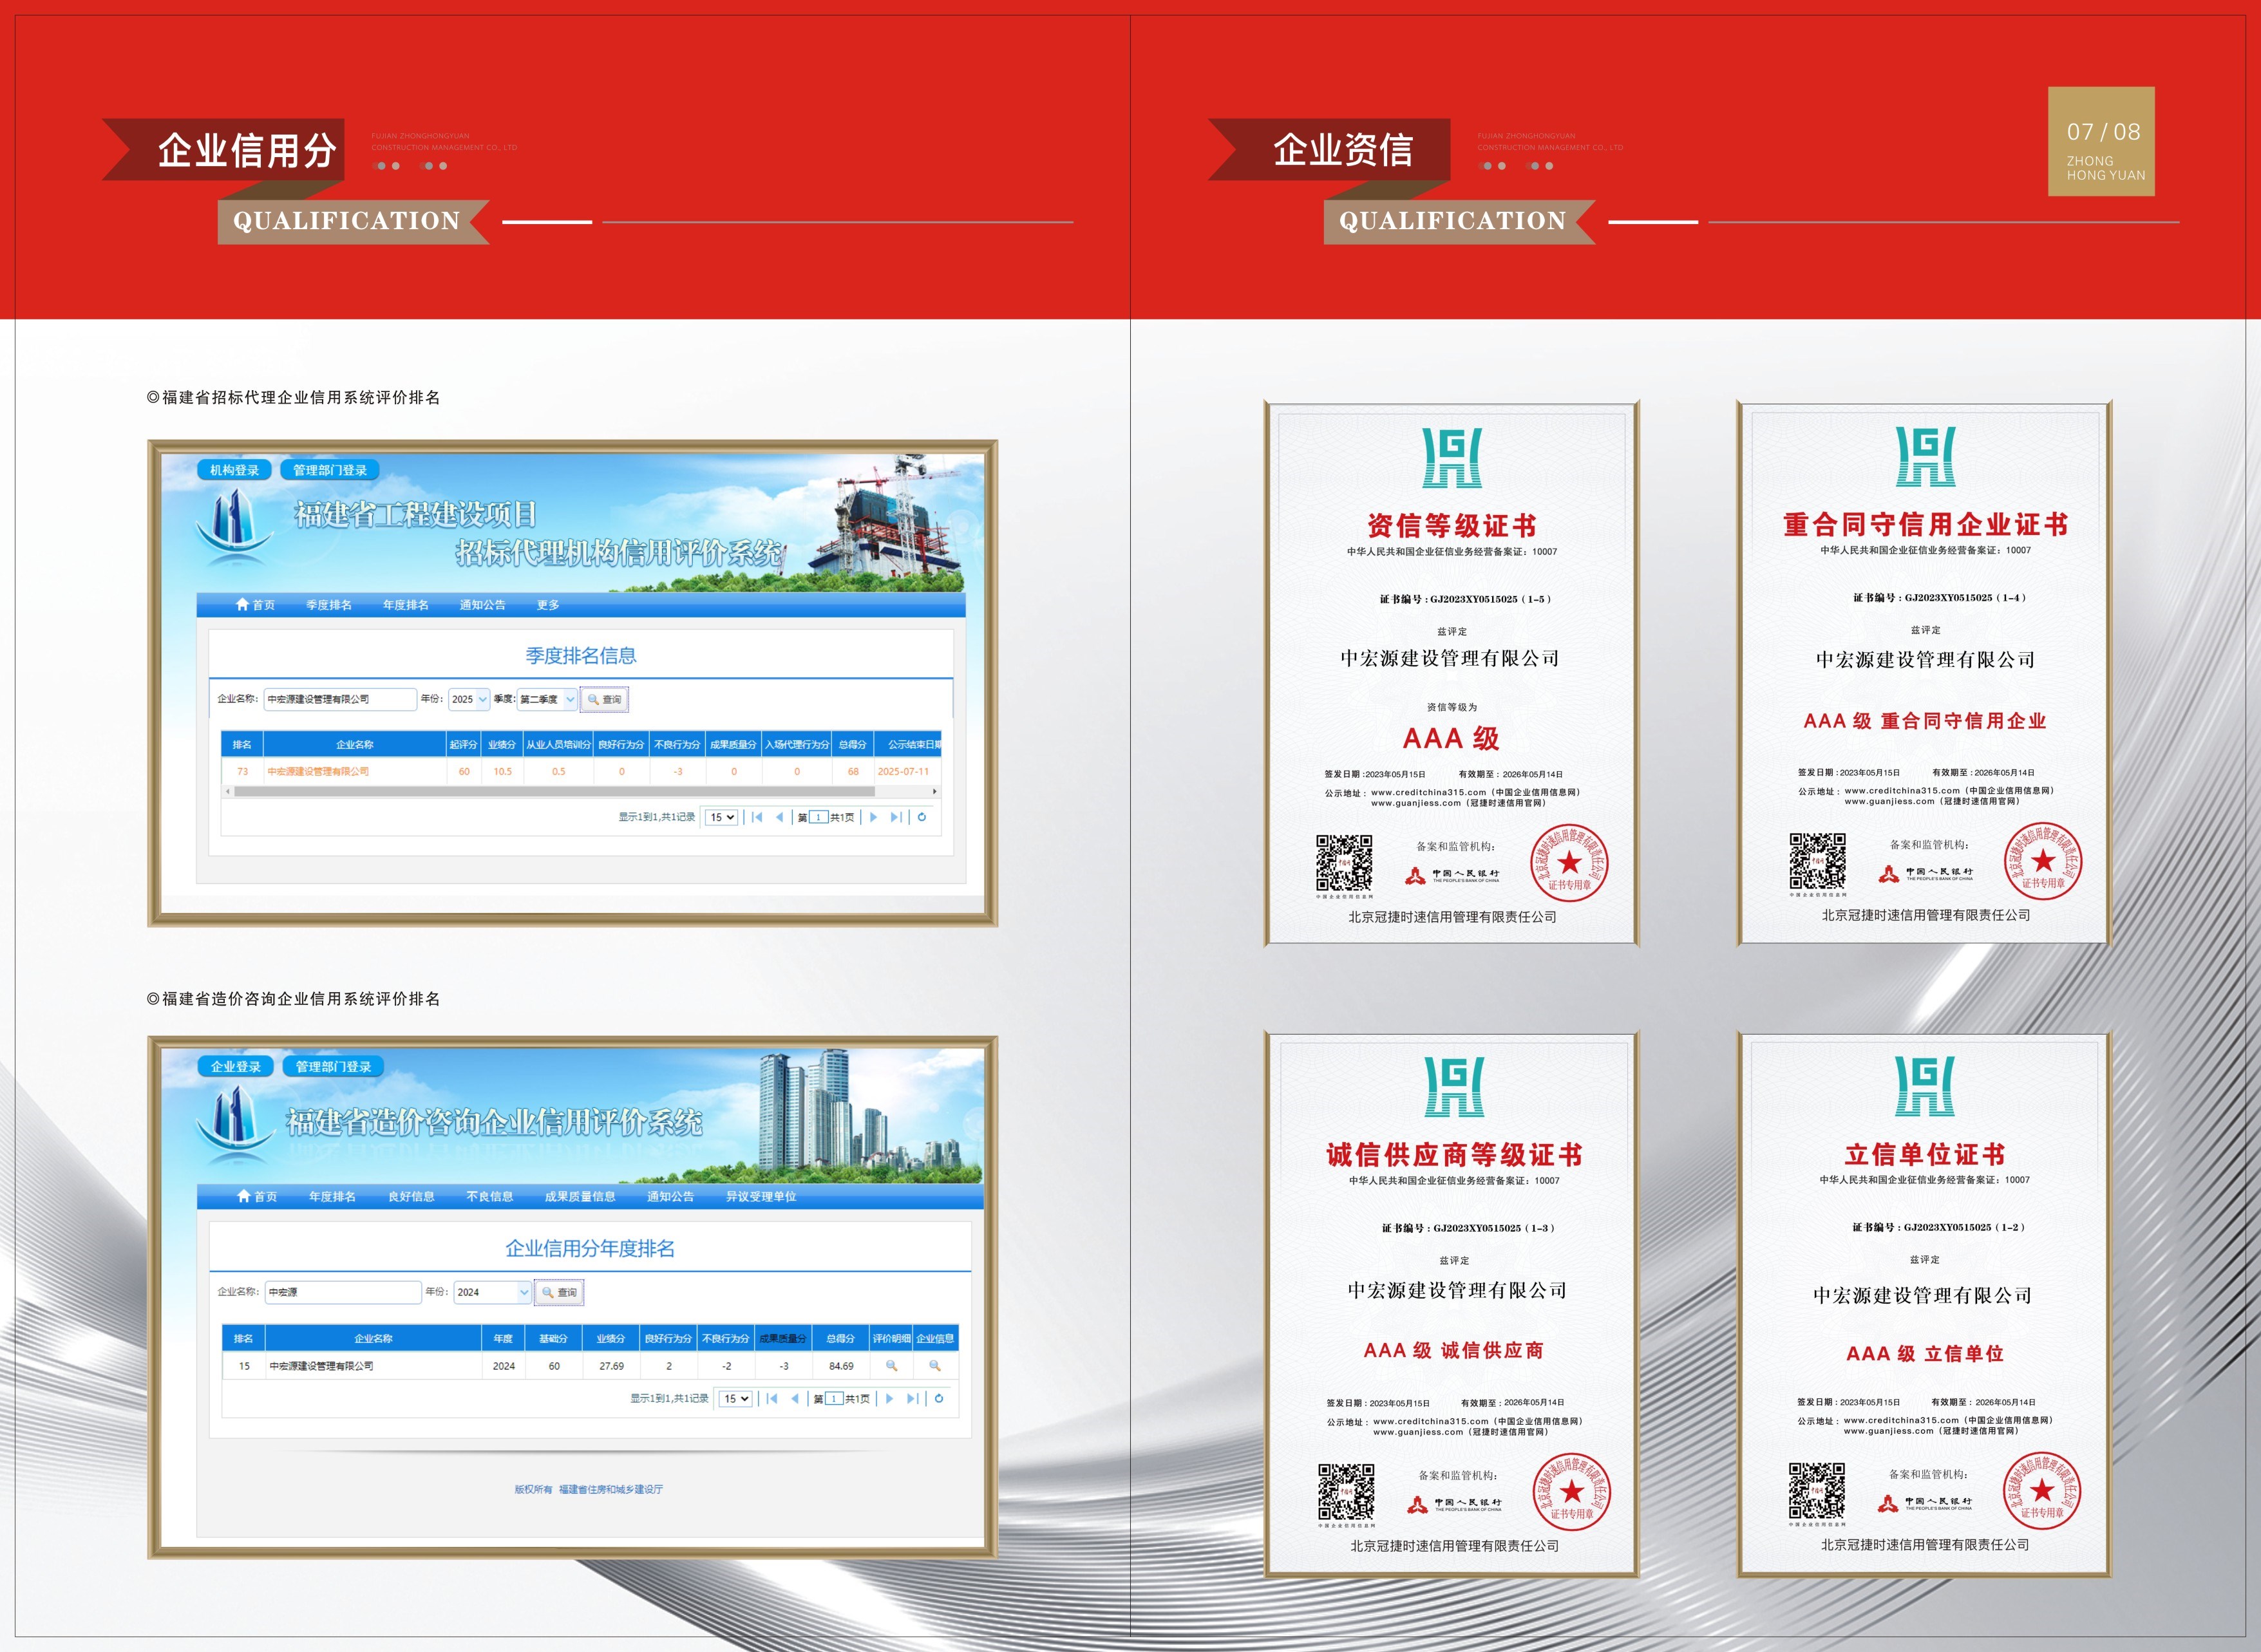
Task: Go to previous page in 招标代理 system pager
Action: point(779,817)
